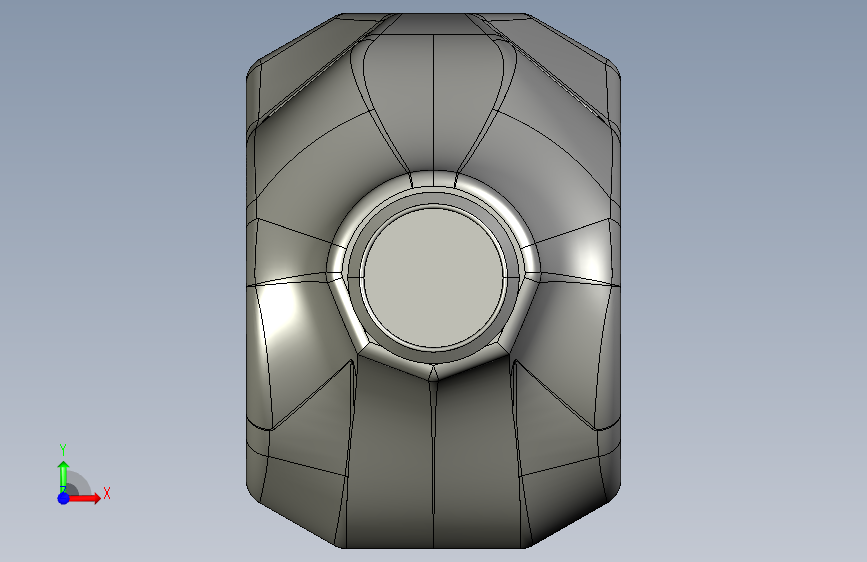This screenshot has width=867, height=562.
Task: Click the red X axis arrow of the triad
Action: pos(84,498)
